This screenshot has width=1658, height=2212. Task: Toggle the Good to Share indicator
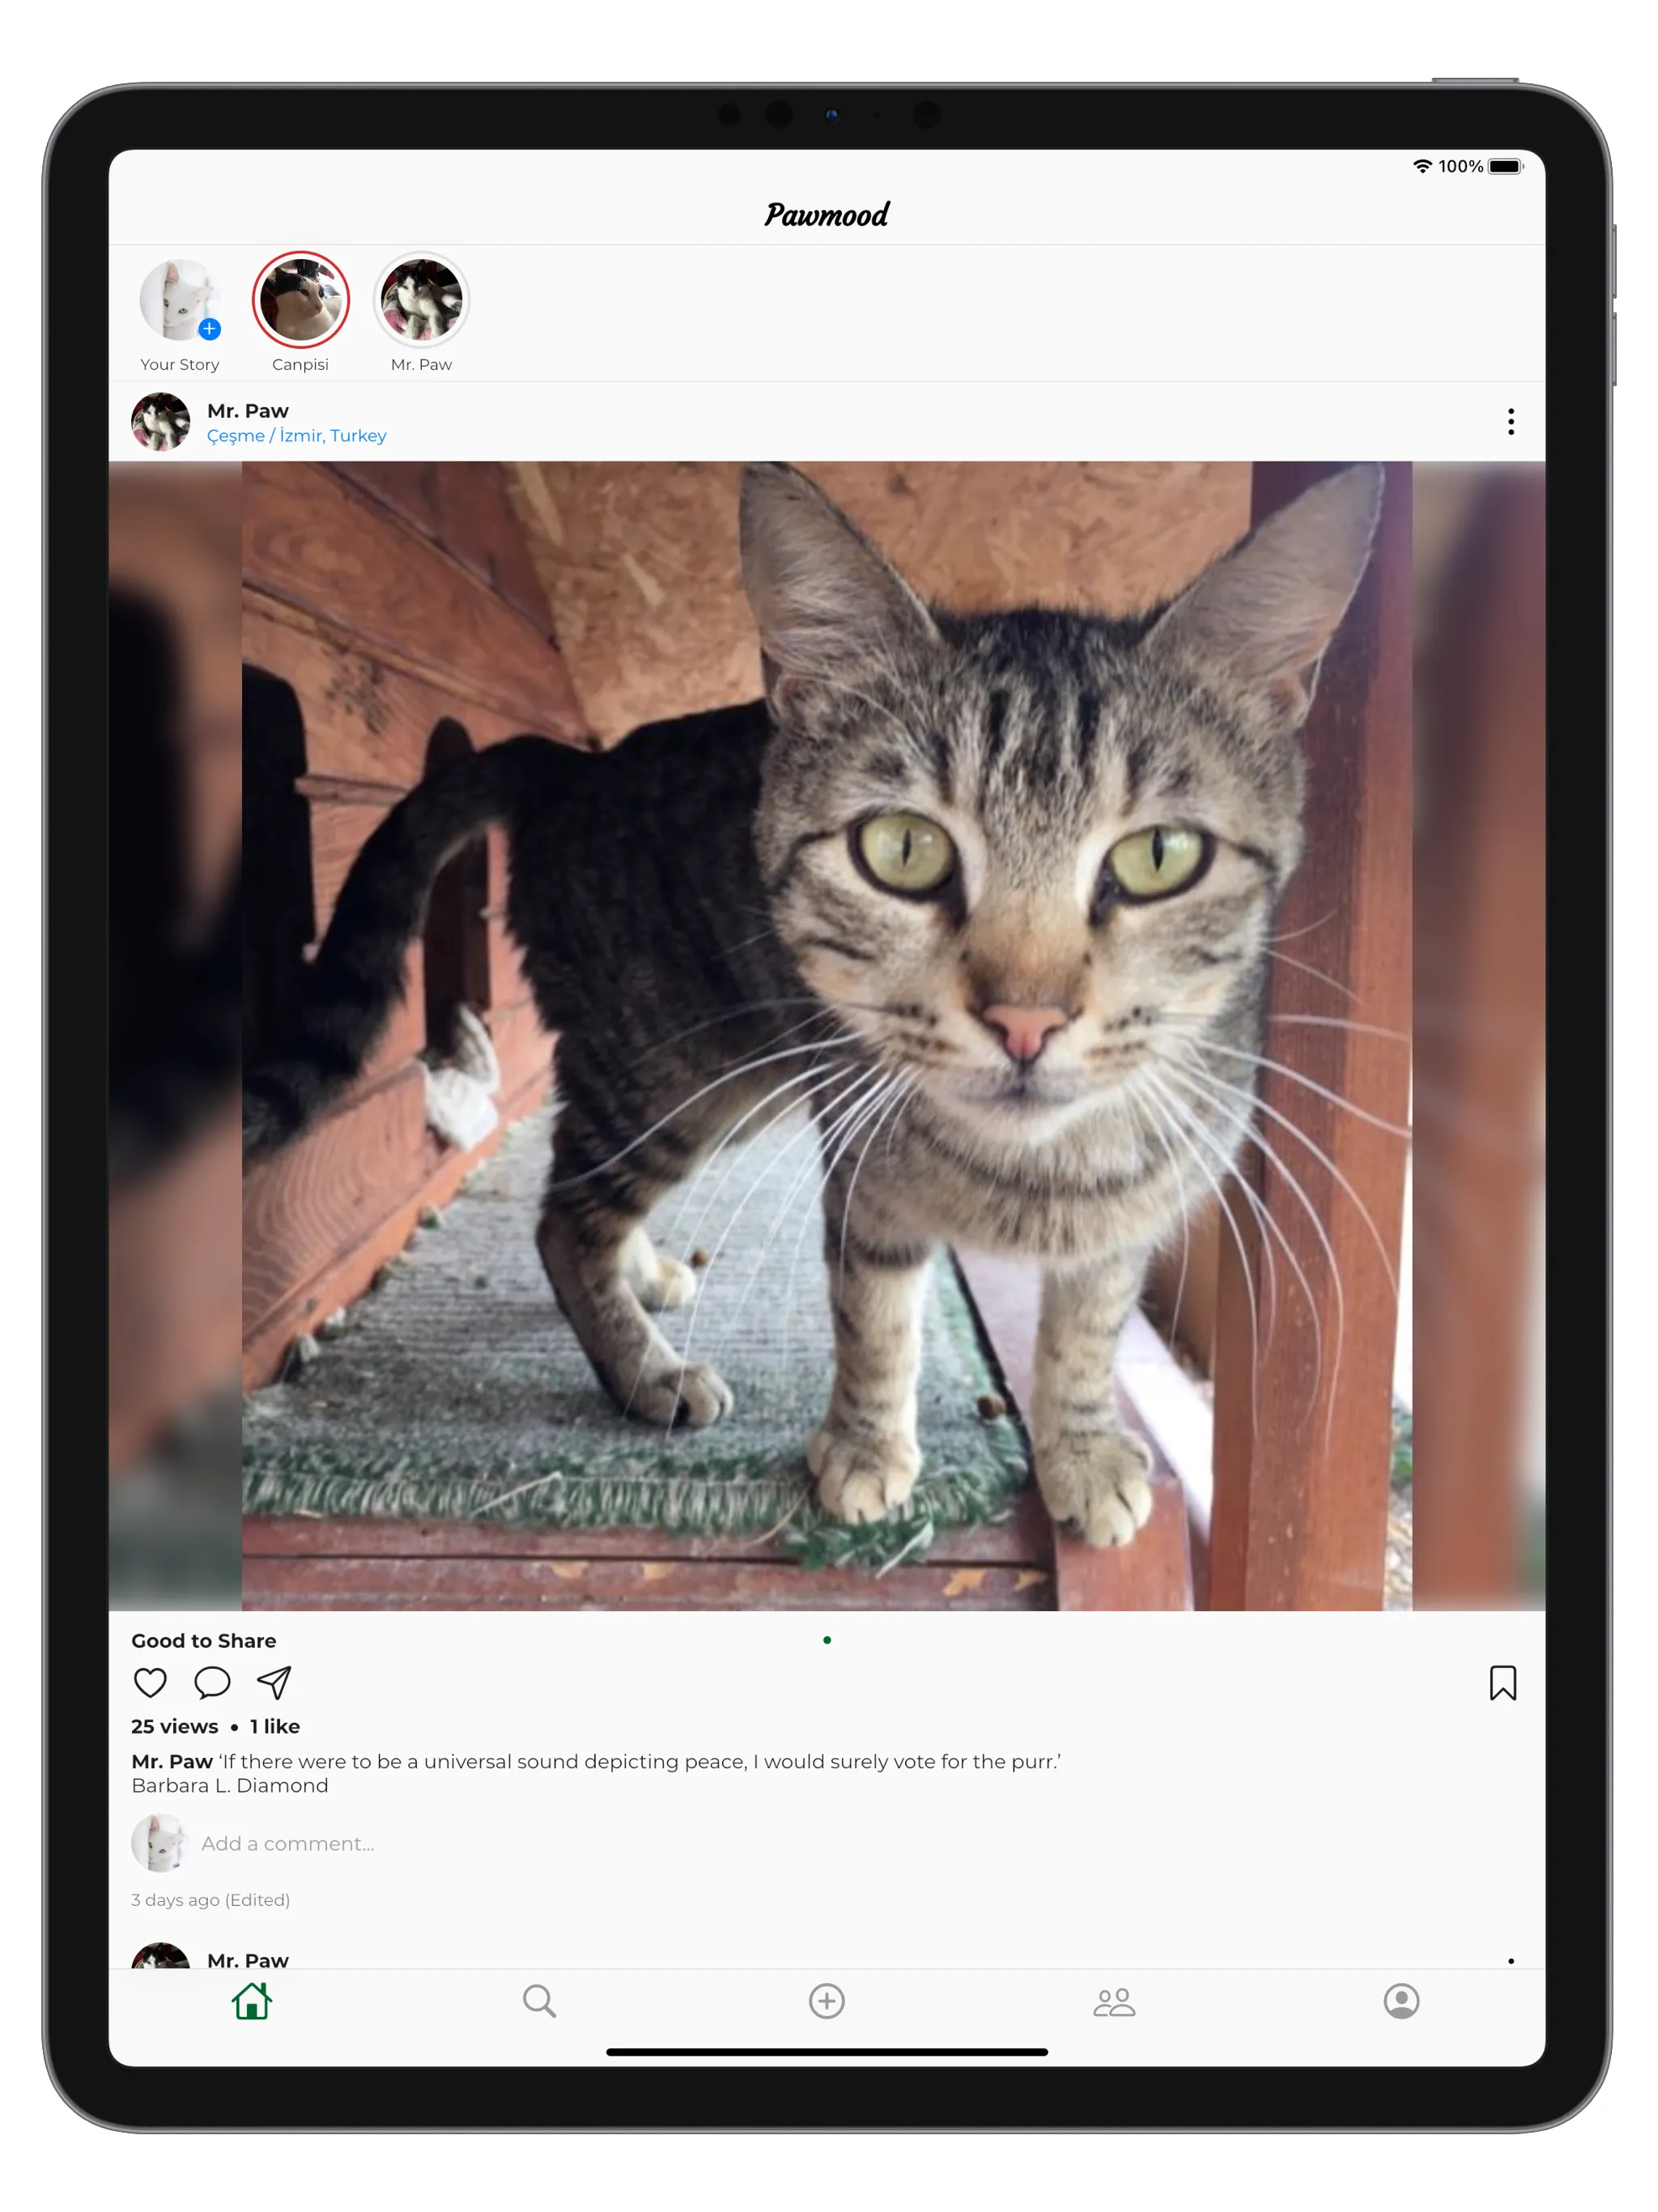[829, 1632]
